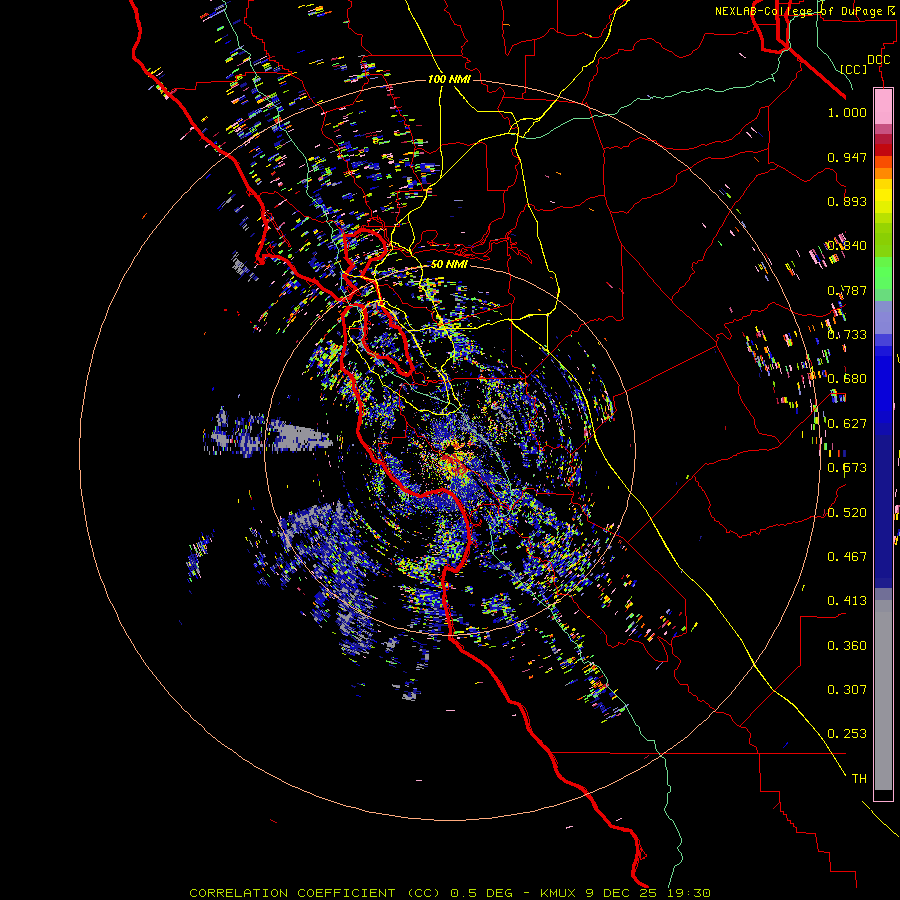The height and width of the screenshot is (900, 900).
Task: Click the "[CC]" legend unit label
Action: (x=854, y=69)
